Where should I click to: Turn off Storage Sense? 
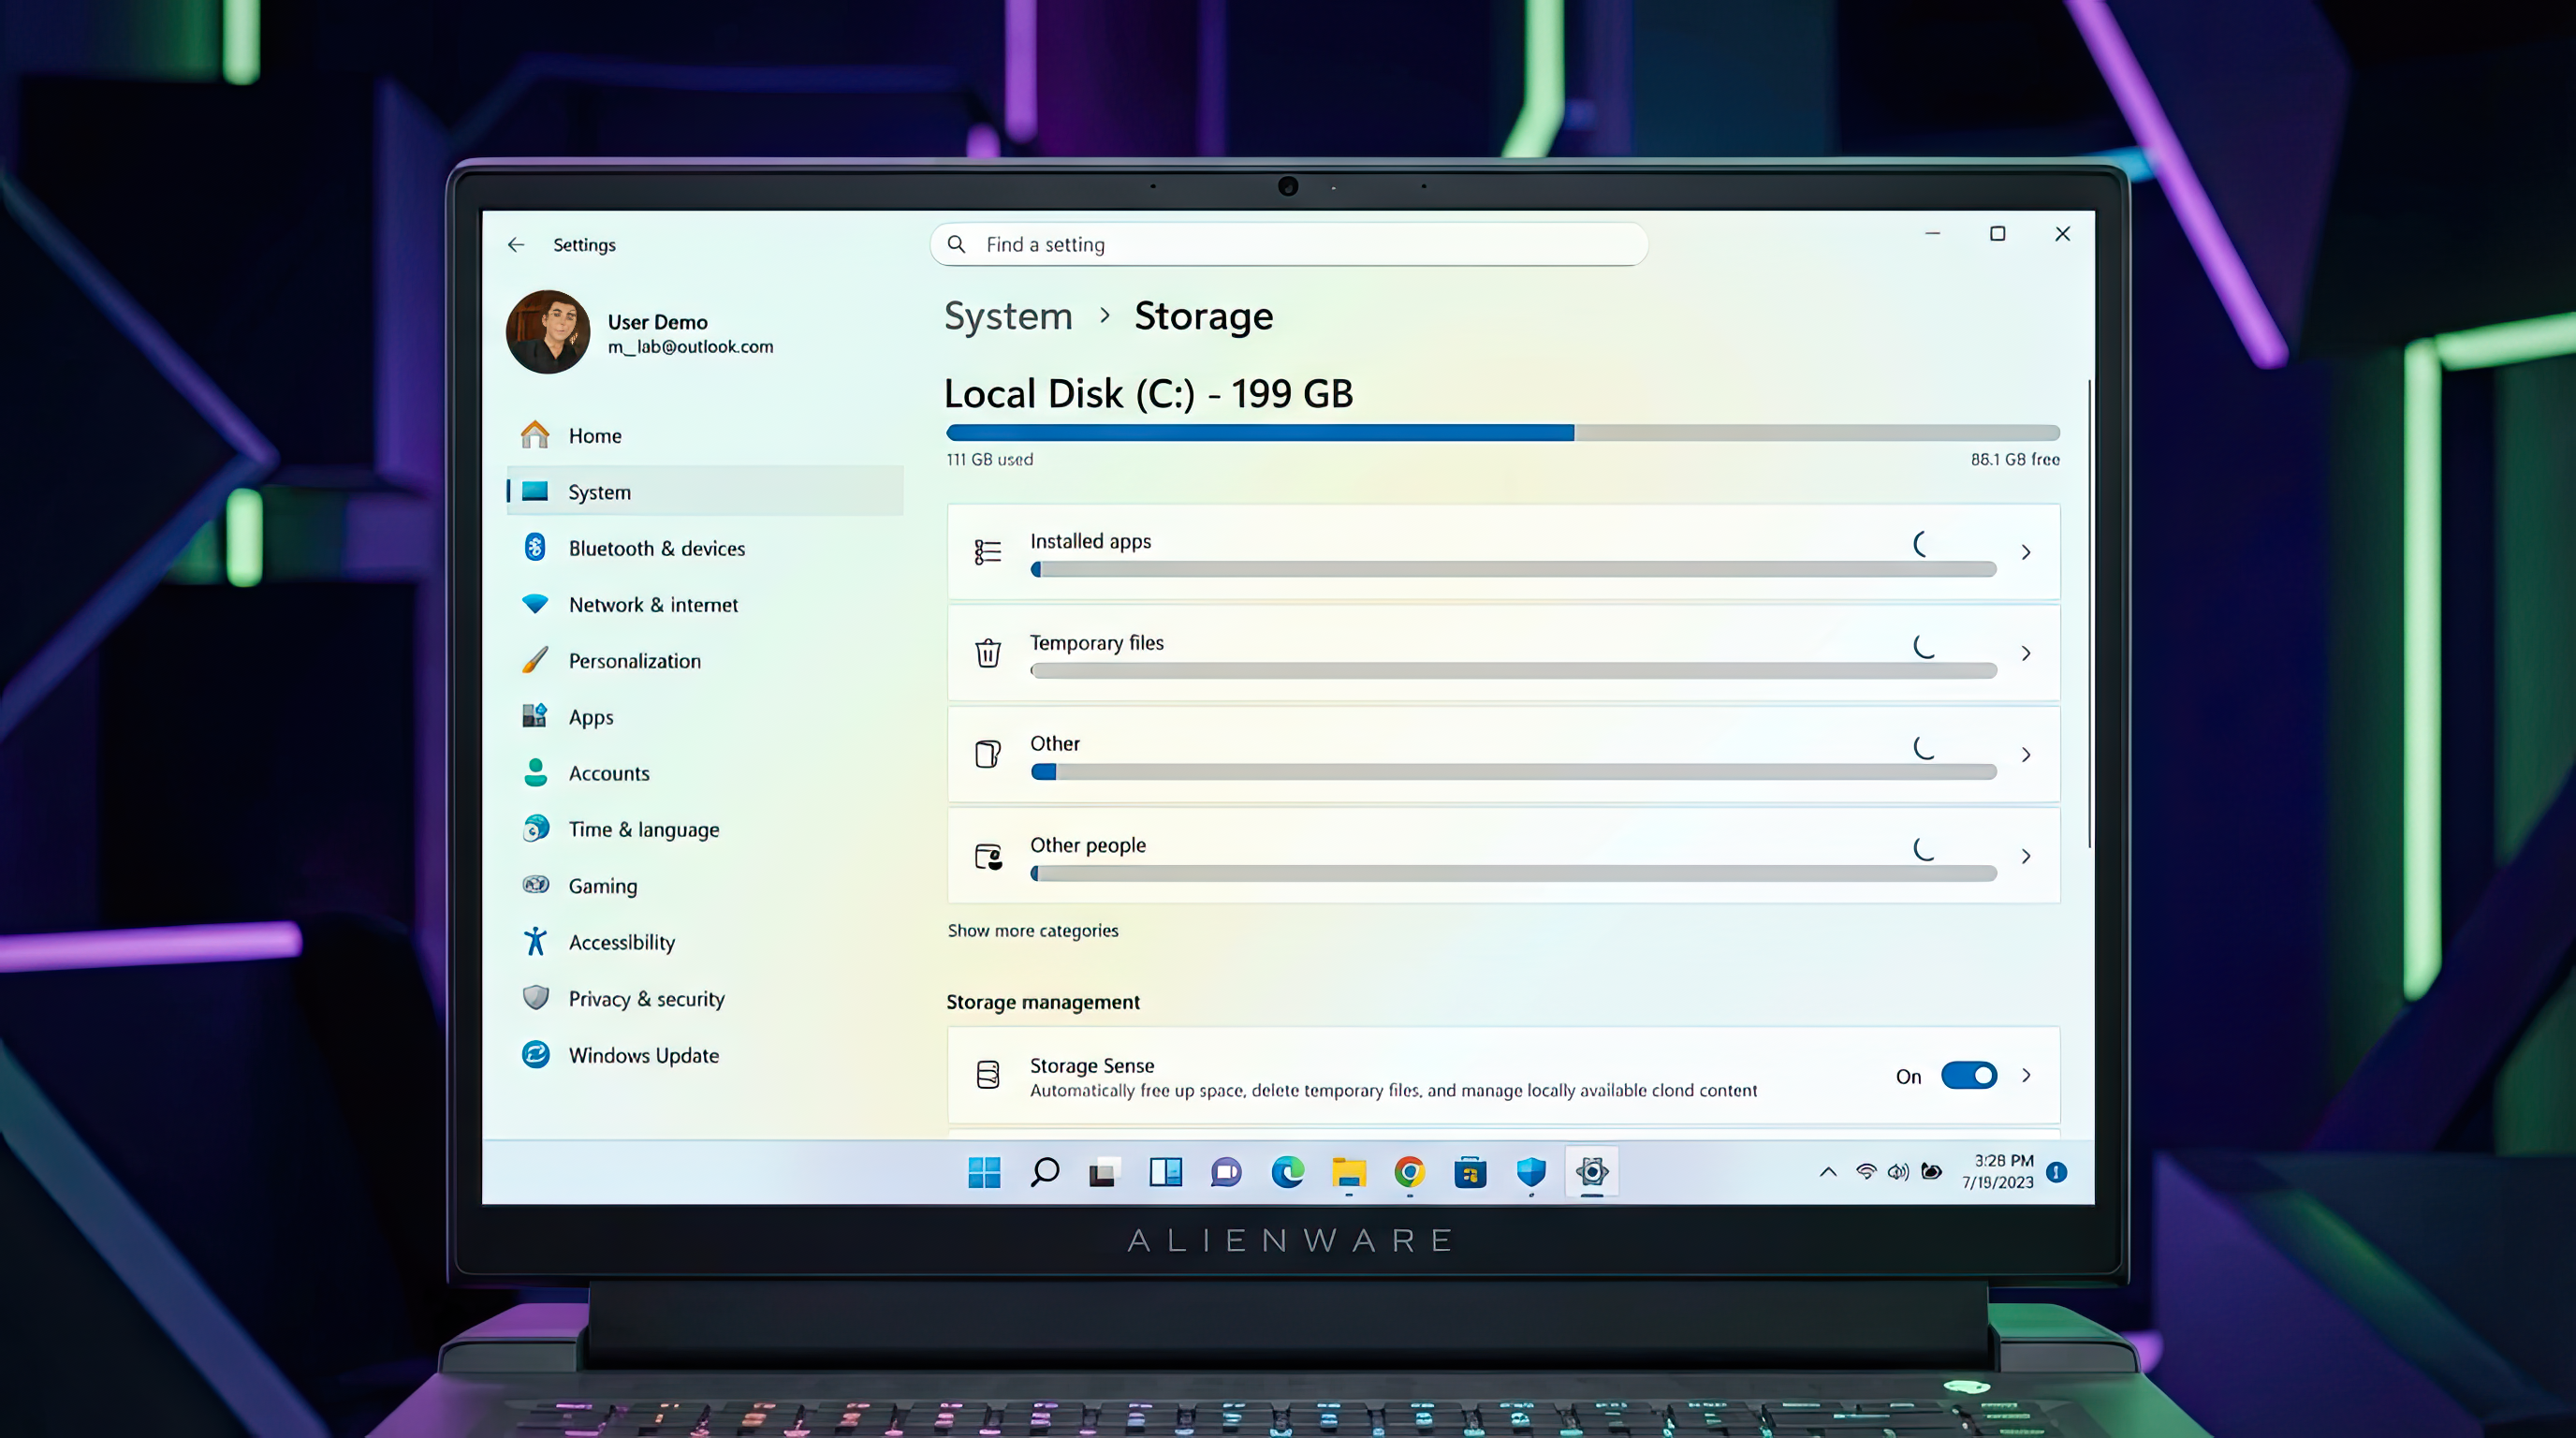1968,1075
